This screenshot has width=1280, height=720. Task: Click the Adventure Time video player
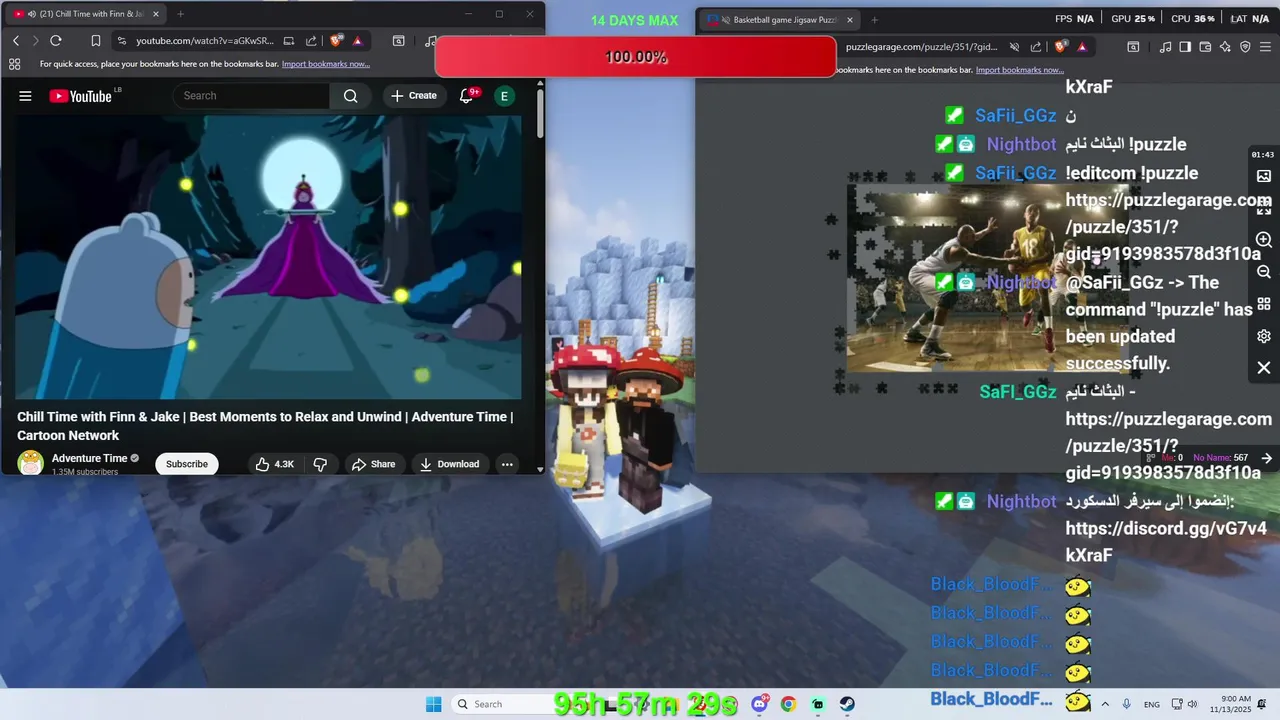(x=269, y=257)
